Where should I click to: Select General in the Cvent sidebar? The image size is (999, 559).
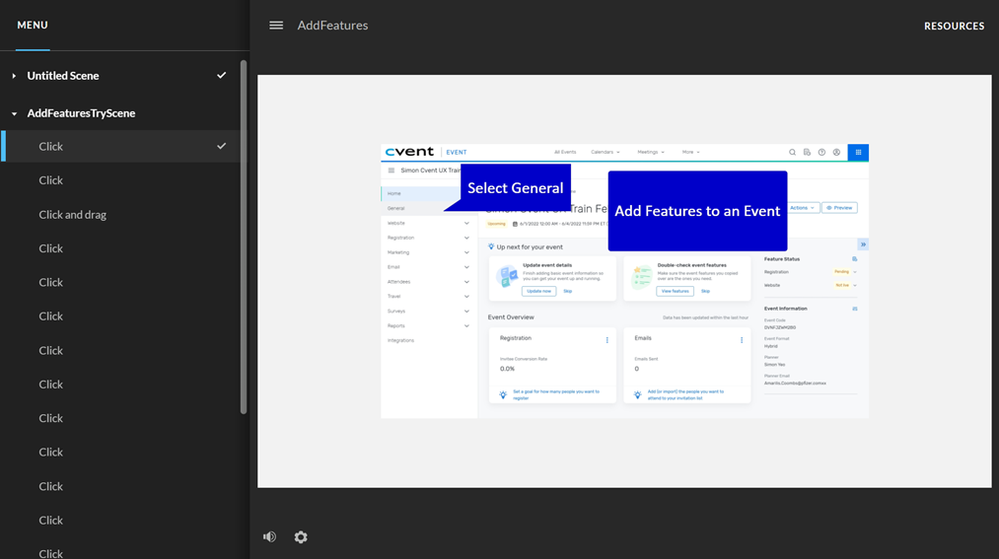click(x=396, y=208)
